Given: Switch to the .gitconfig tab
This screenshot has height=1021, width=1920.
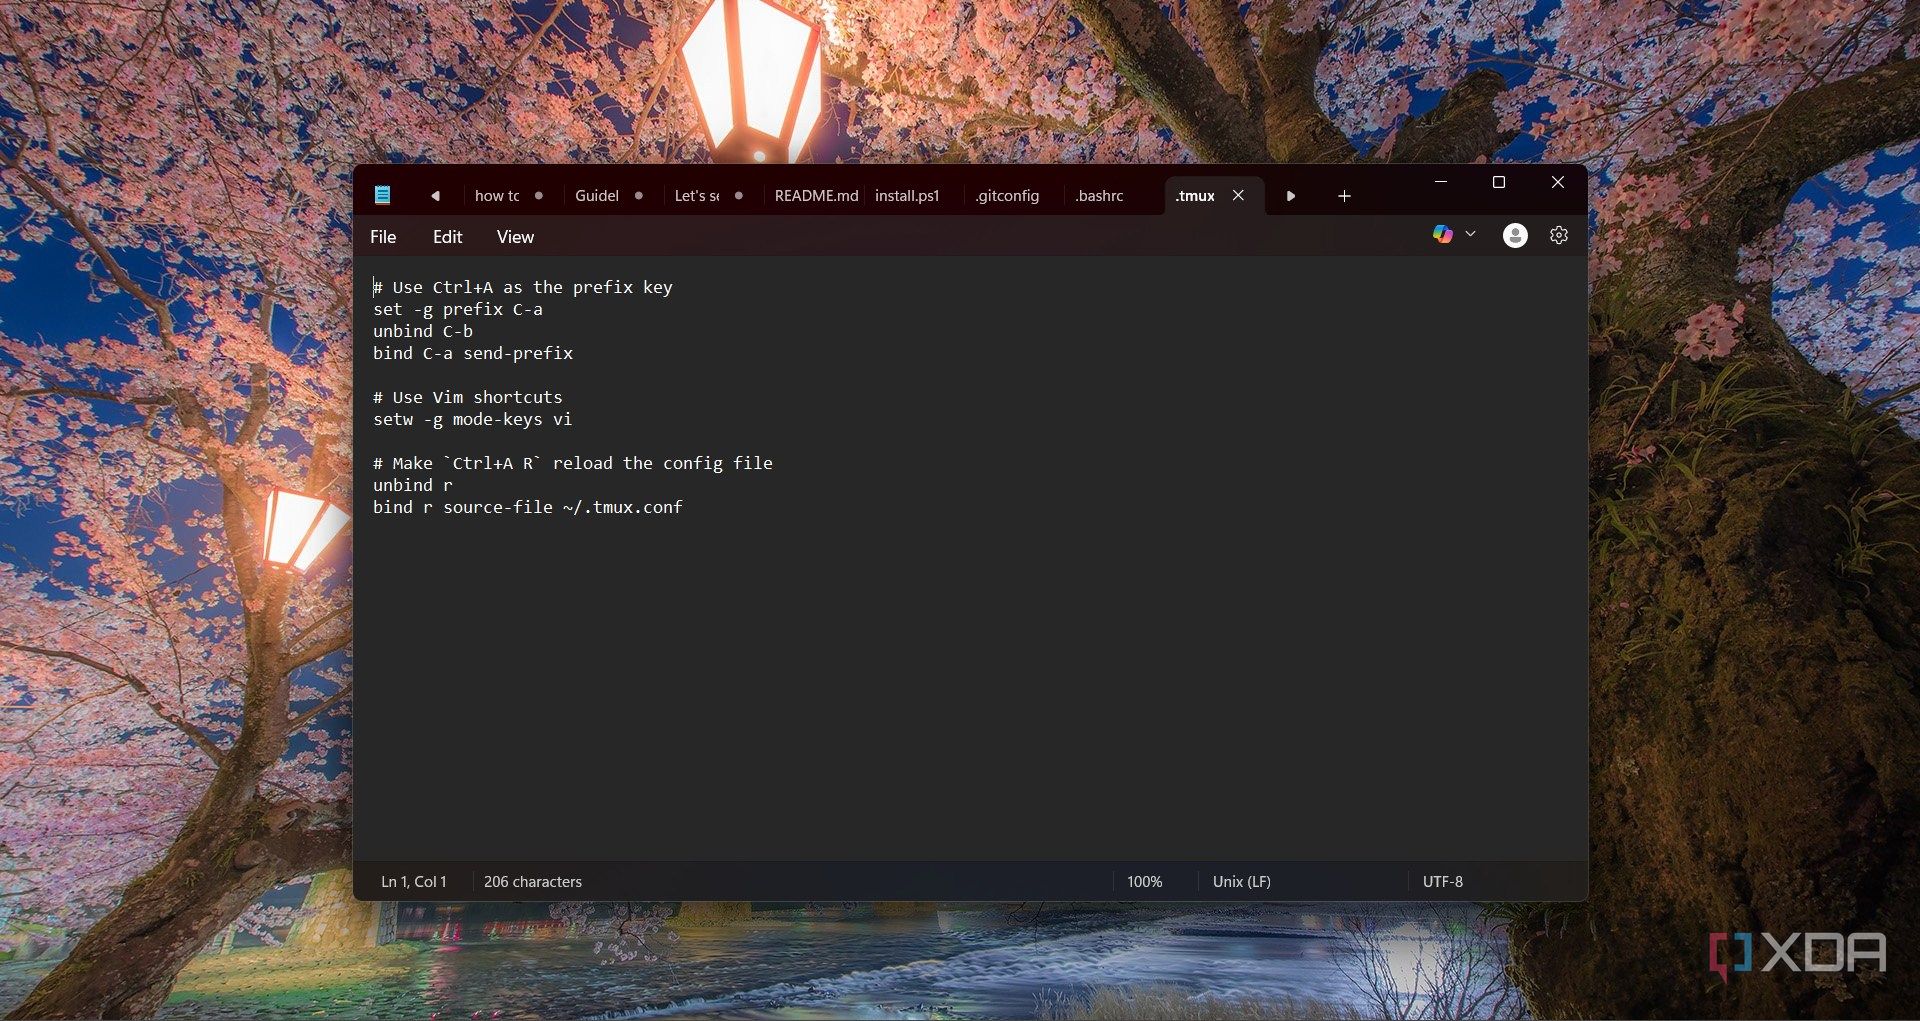Looking at the screenshot, I should [1007, 196].
